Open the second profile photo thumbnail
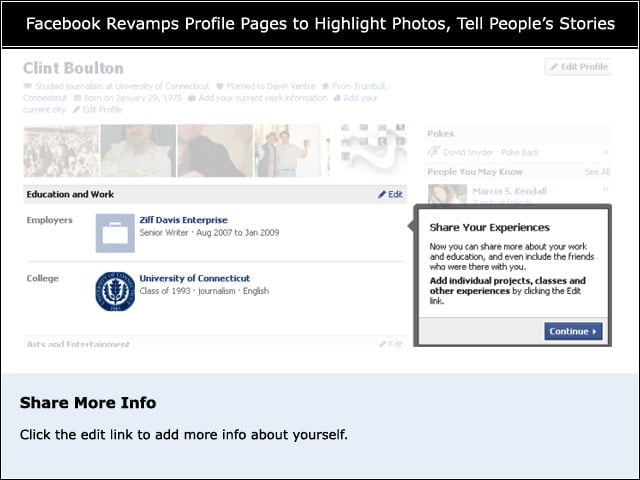Screen dimensions: 640x480 point(138,151)
